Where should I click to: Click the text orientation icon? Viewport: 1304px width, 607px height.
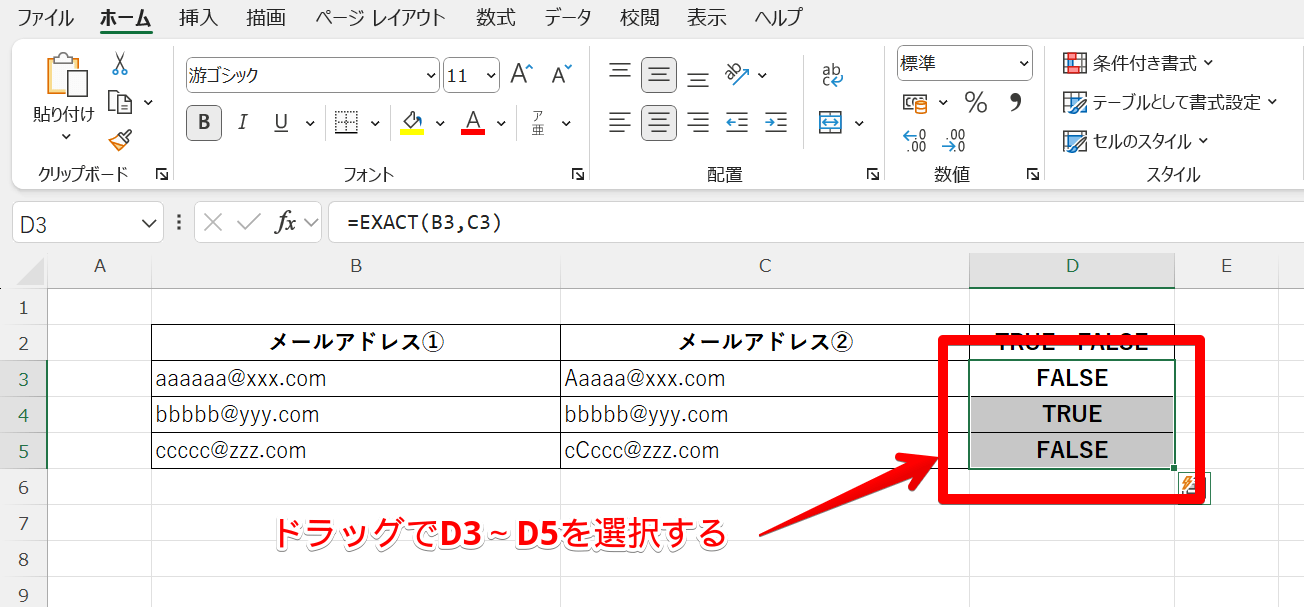[737, 74]
